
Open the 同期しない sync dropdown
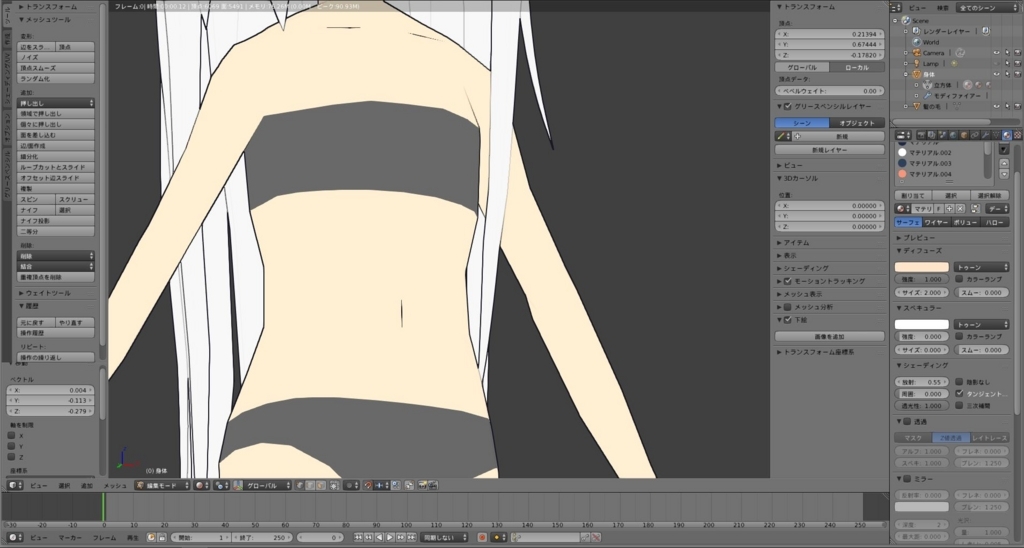click(x=445, y=538)
